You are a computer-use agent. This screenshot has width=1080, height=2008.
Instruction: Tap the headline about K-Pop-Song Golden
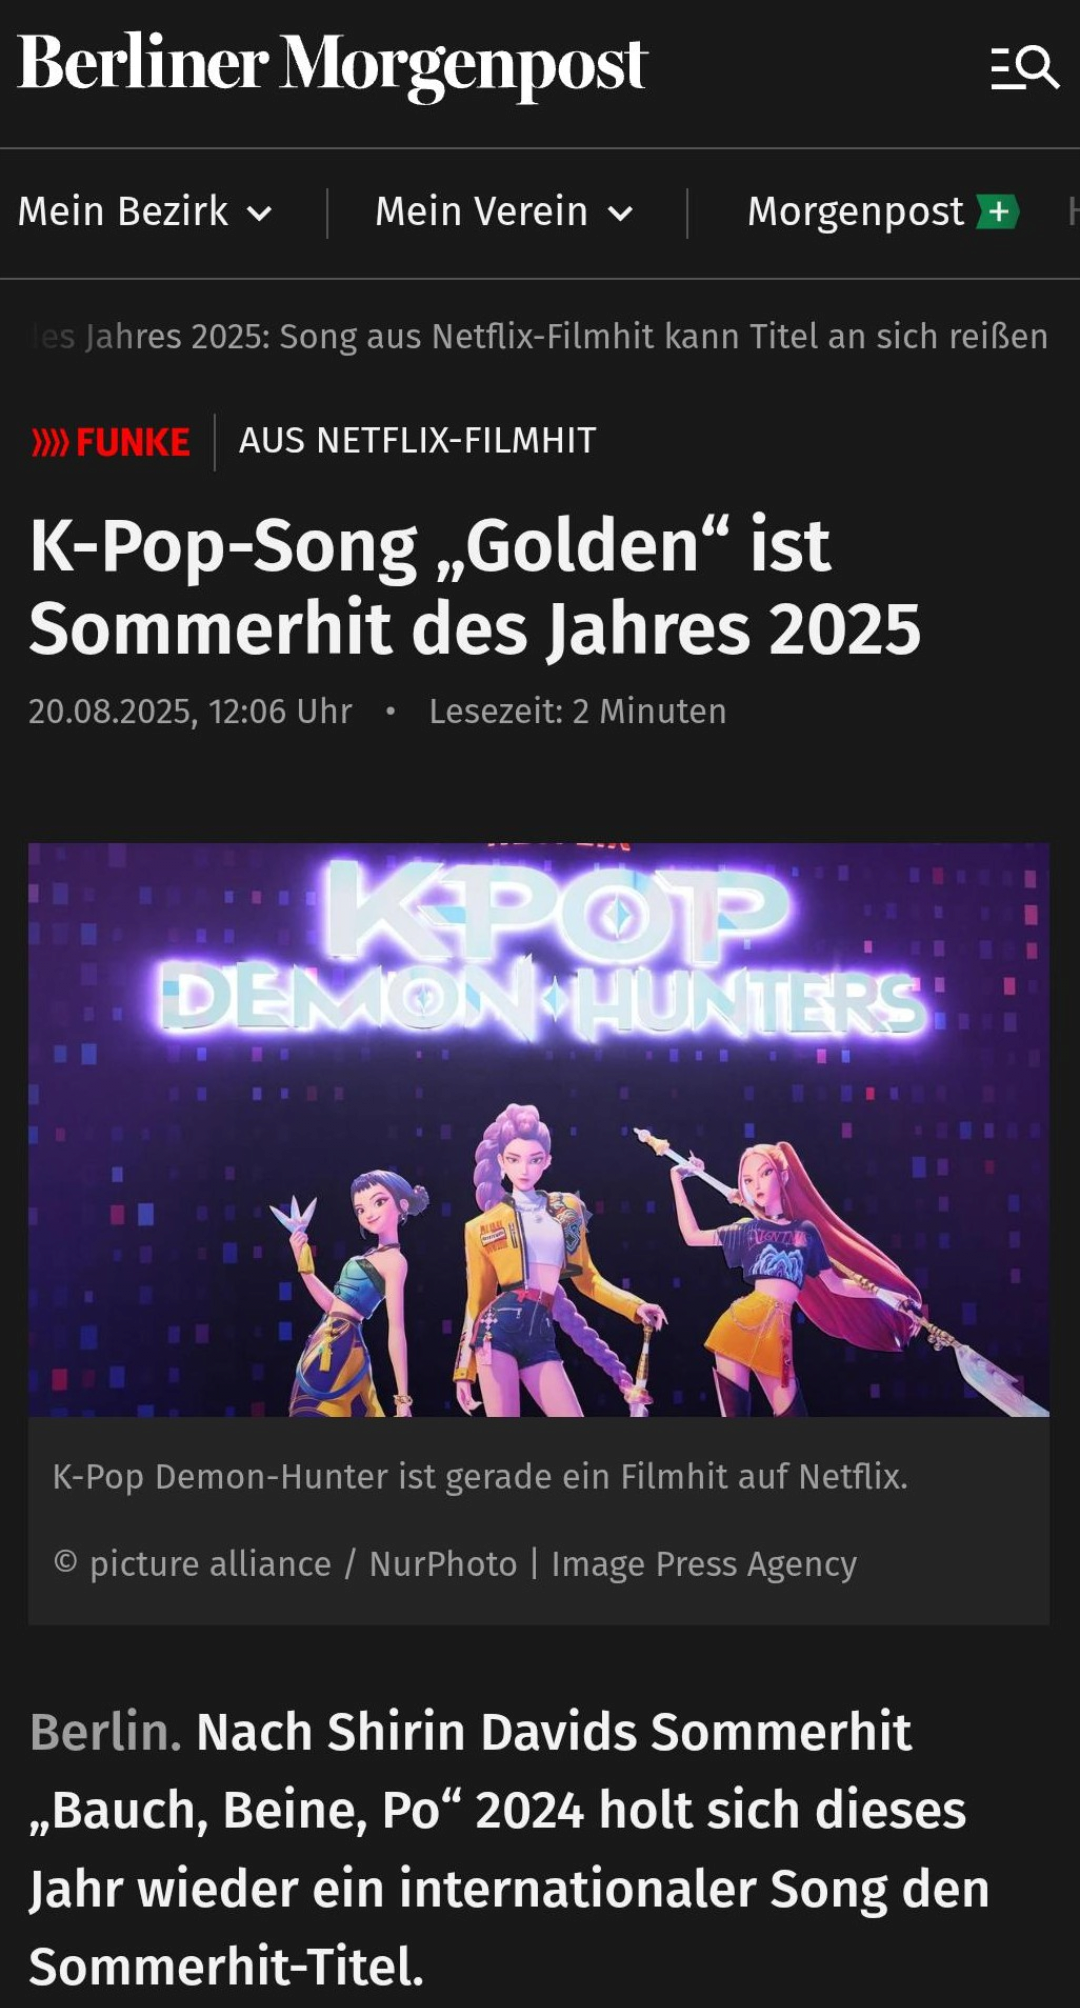pos(475,587)
